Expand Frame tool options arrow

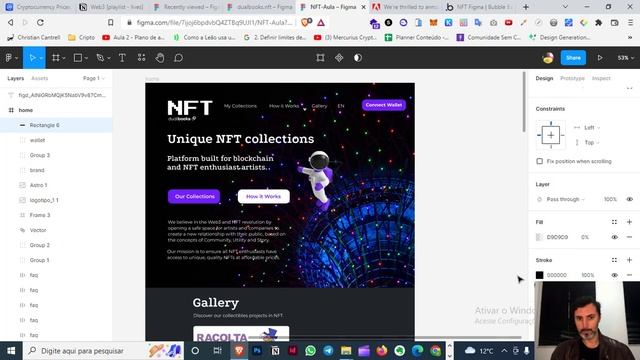(64, 59)
